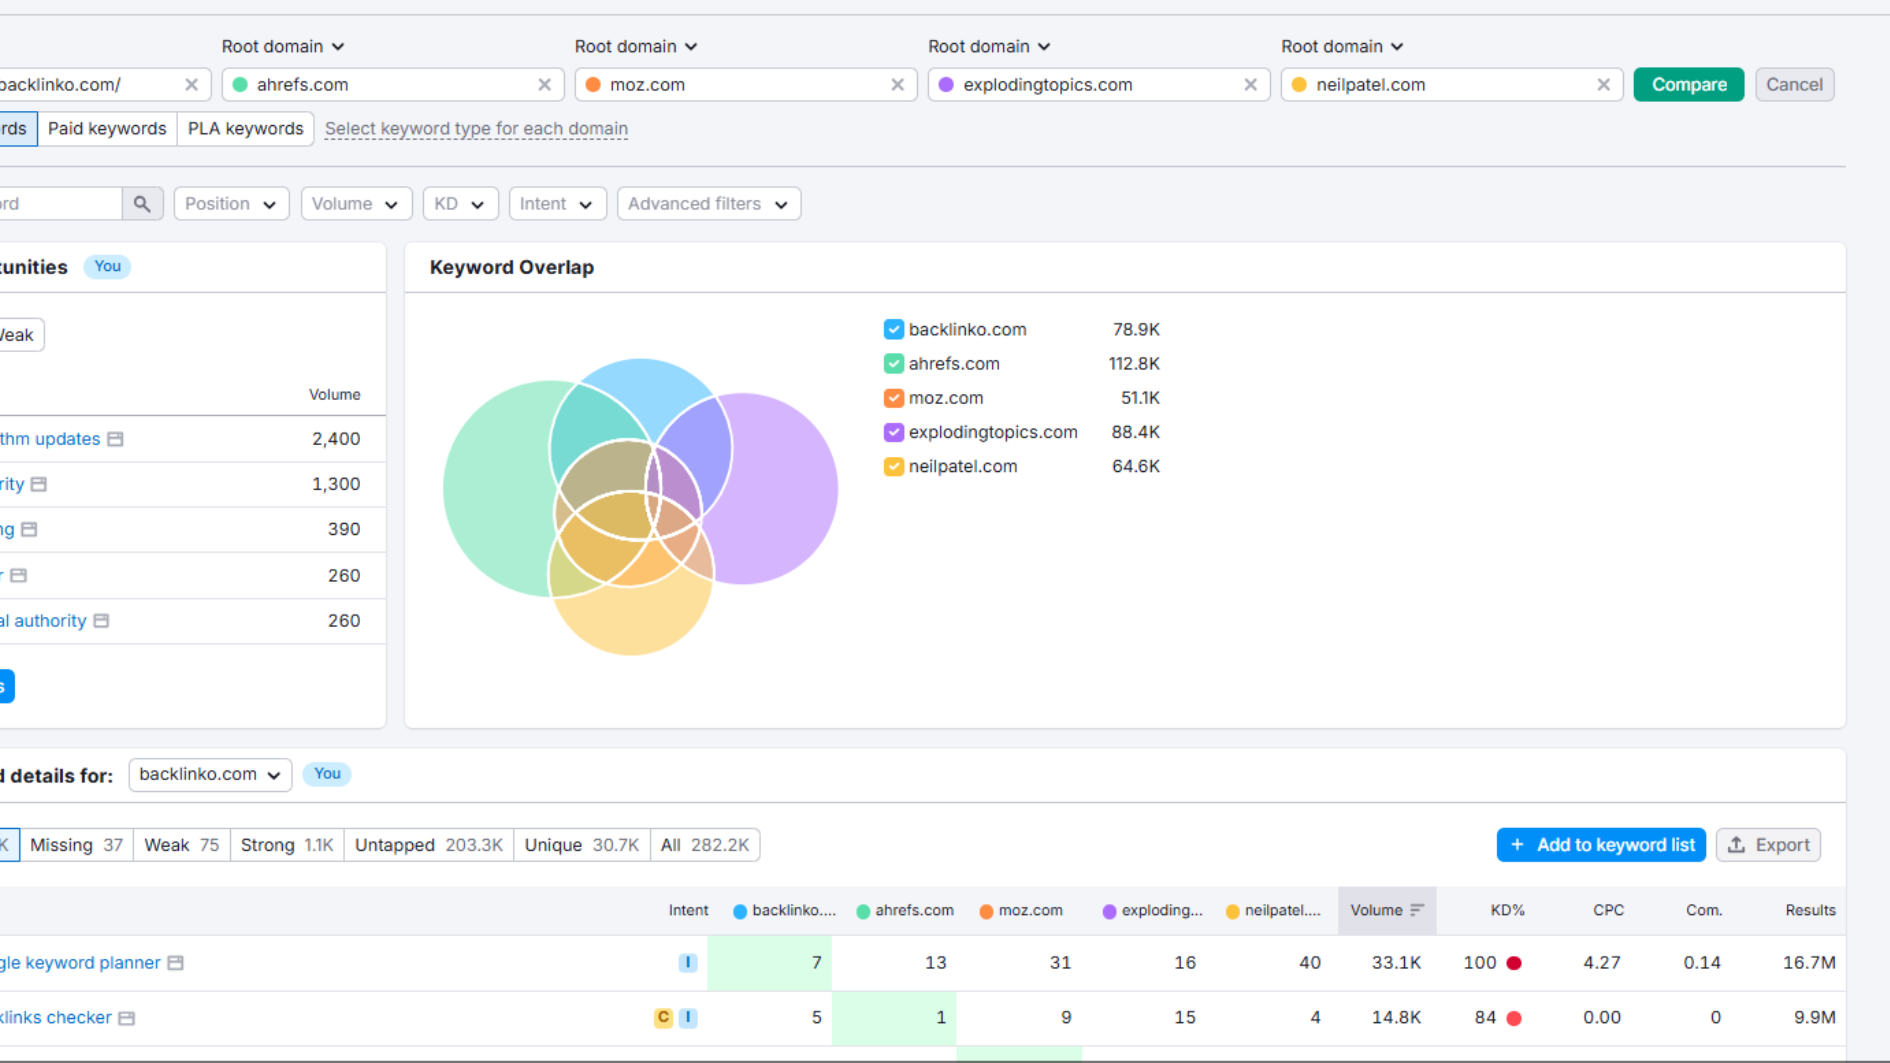Open the backlinko.com domain details dropdown

(210, 775)
